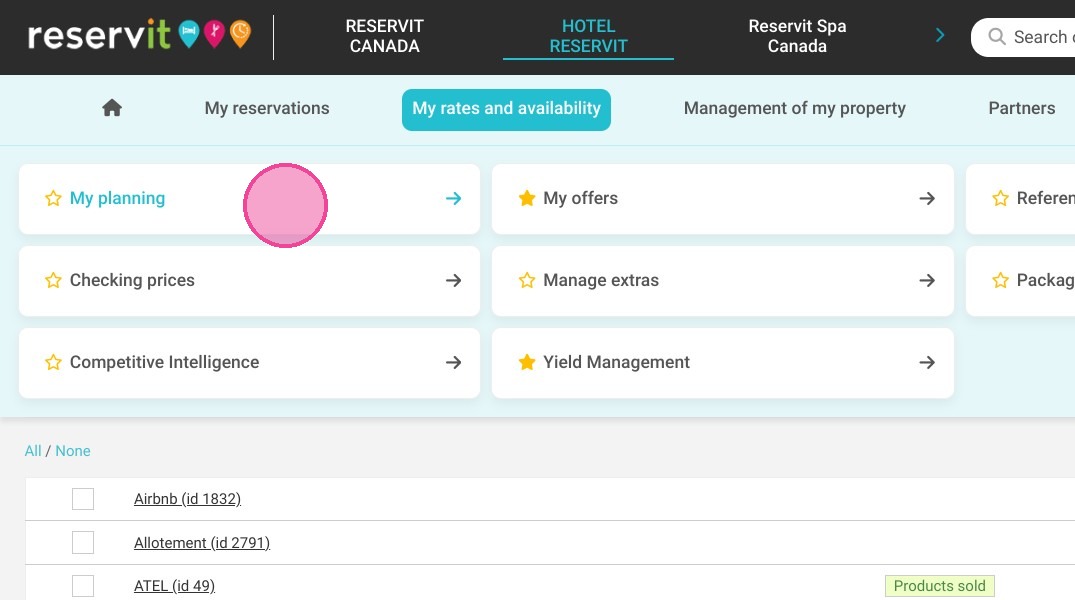Click the Yield Management arrow
This screenshot has height=600, width=1075.
(927, 362)
